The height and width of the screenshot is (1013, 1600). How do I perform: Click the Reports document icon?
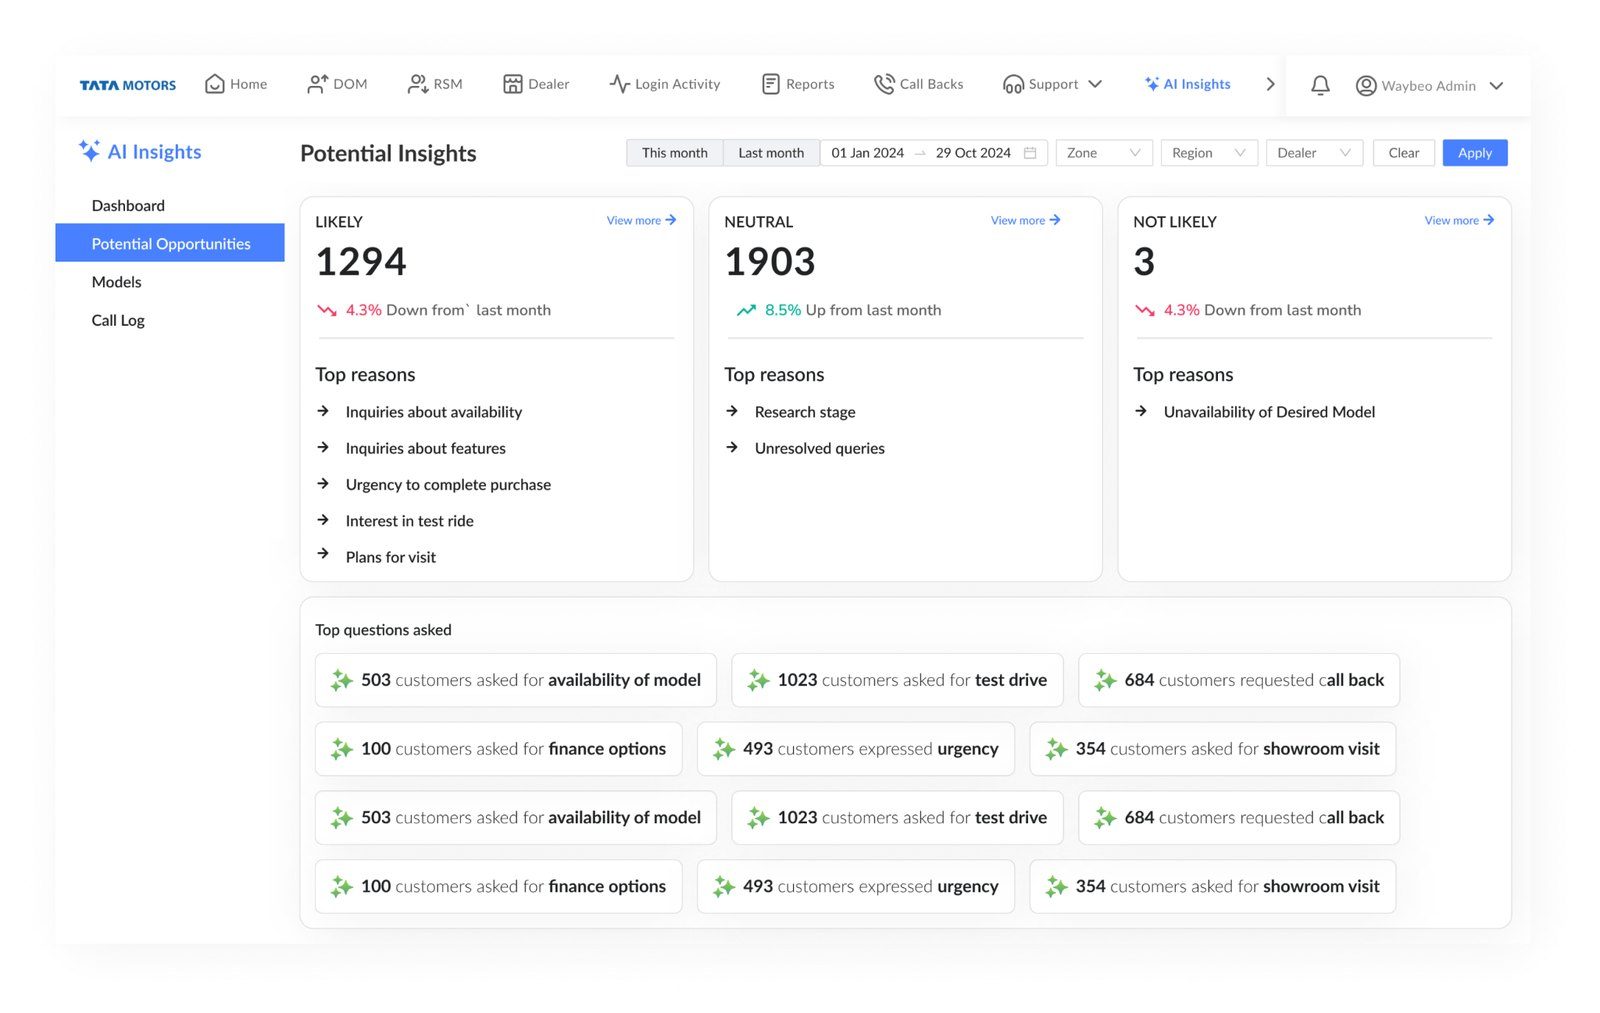(770, 84)
